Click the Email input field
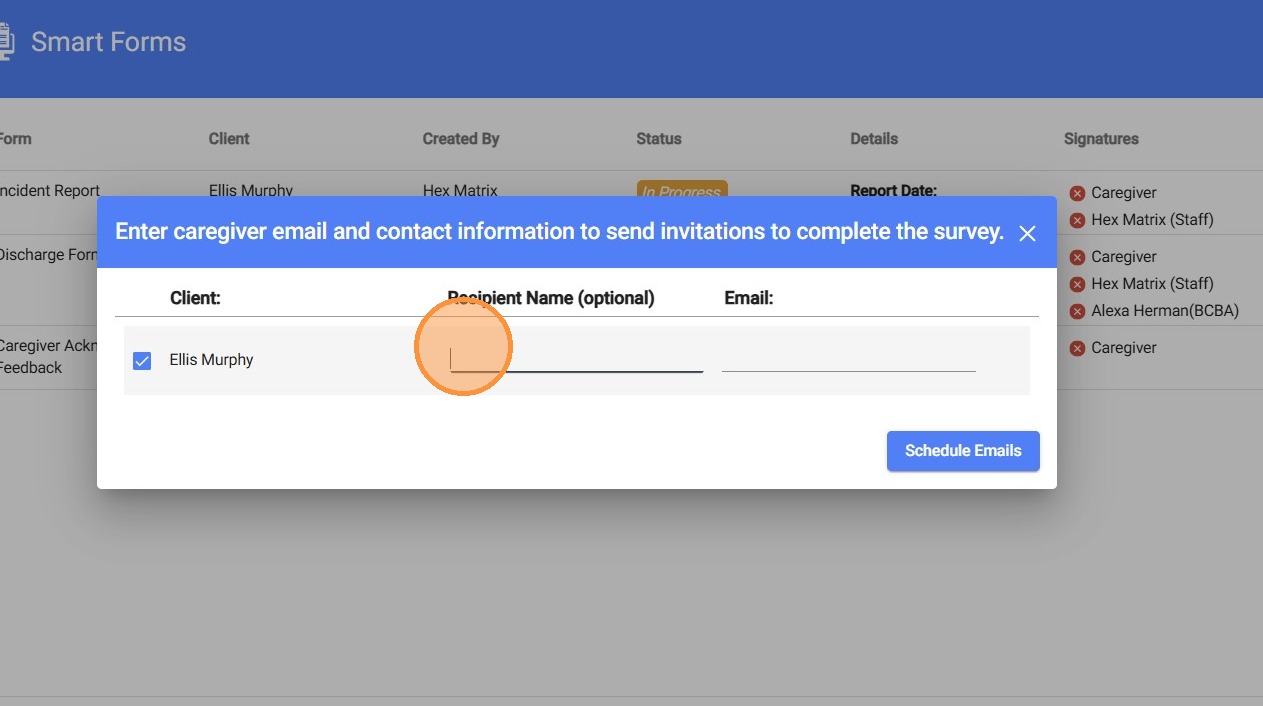Viewport: 1263px width, 706px height. tap(848, 360)
